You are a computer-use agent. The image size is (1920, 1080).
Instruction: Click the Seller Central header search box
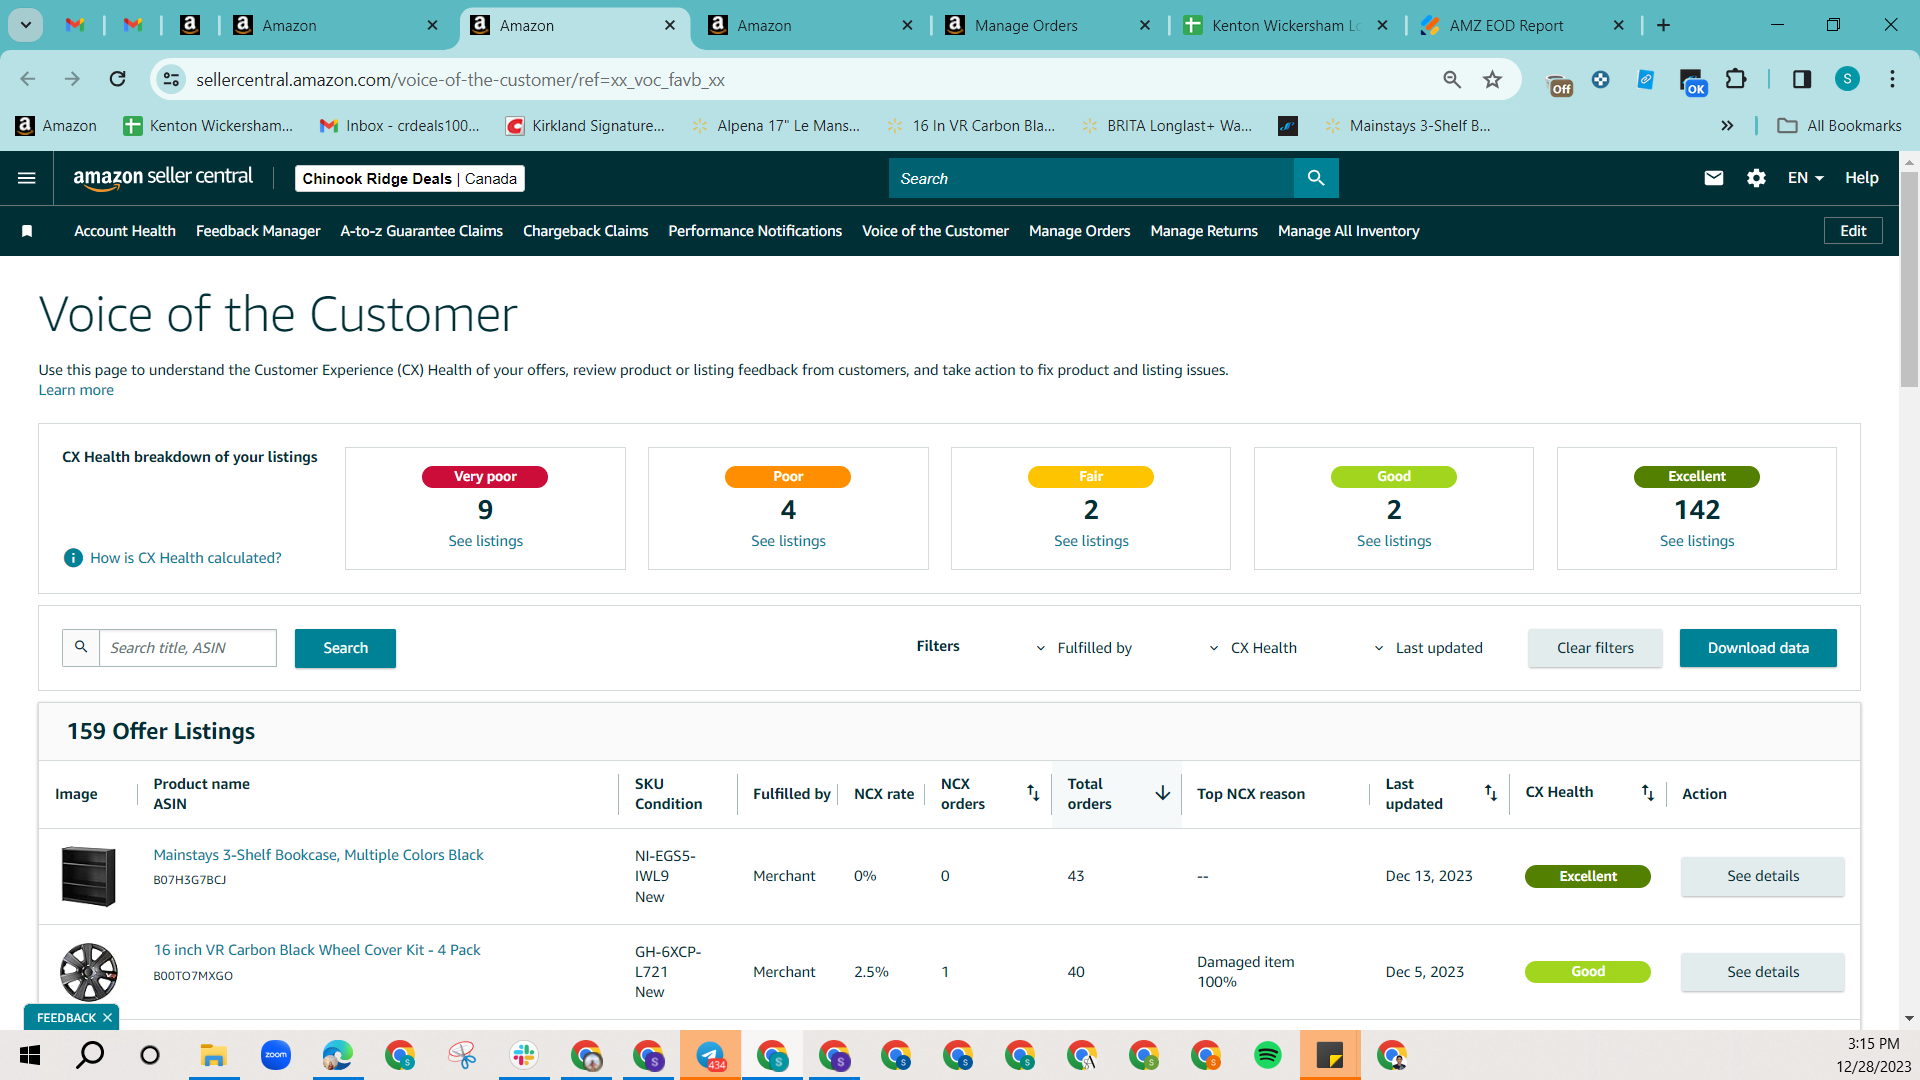coord(1091,178)
